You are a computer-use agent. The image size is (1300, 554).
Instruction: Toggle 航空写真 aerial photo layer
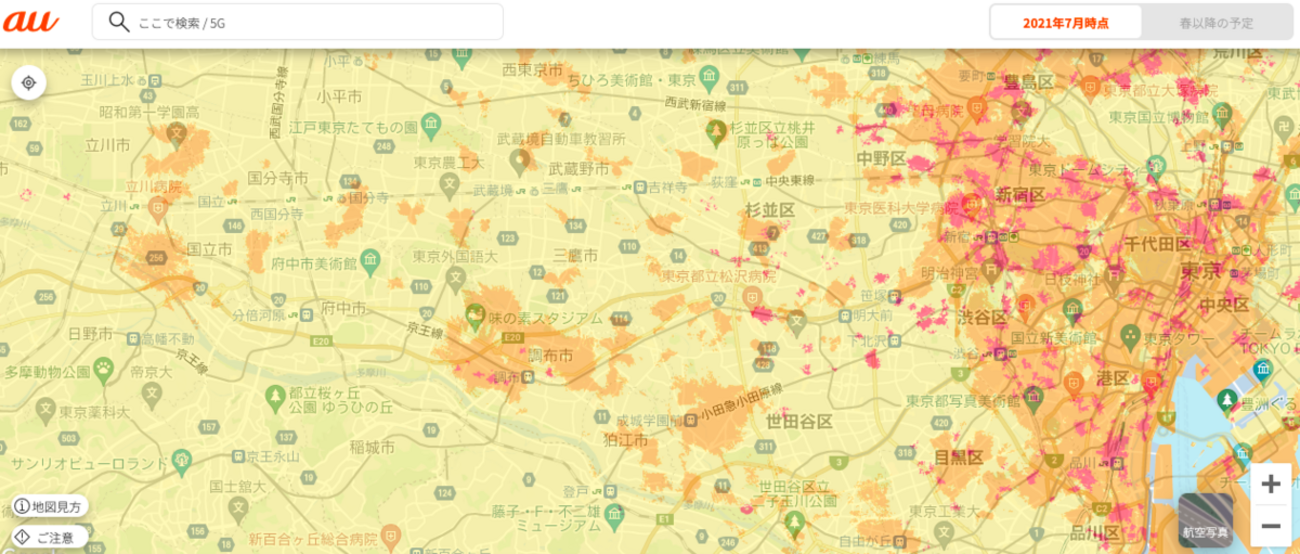[1206, 519]
